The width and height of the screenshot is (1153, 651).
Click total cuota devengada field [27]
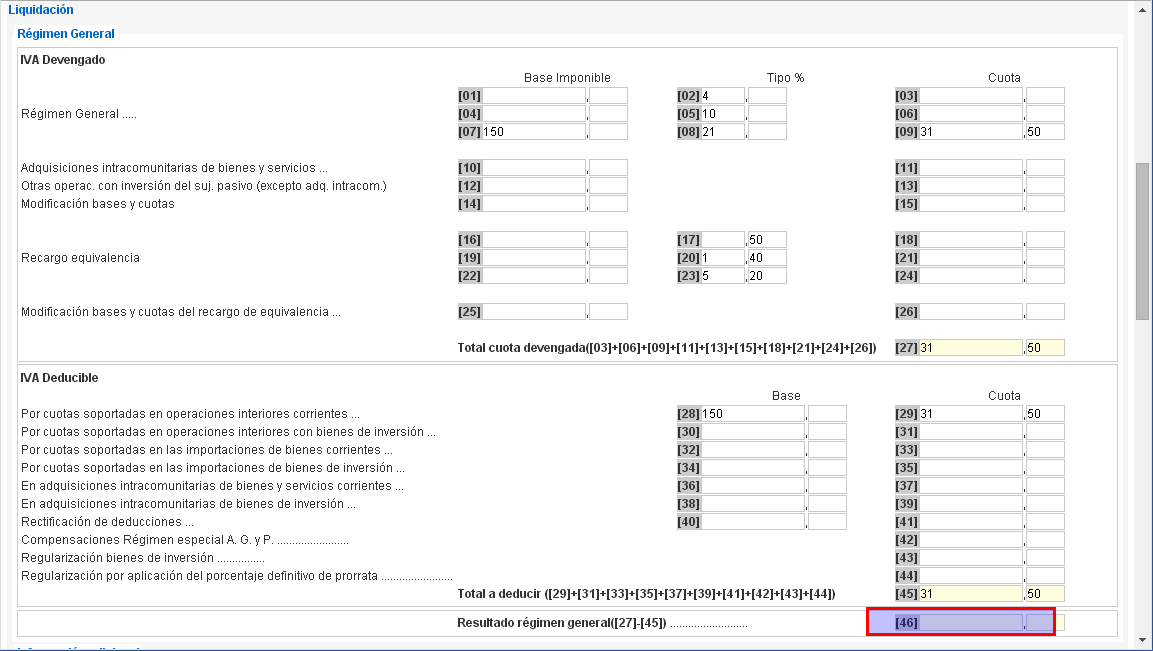(x=971, y=348)
